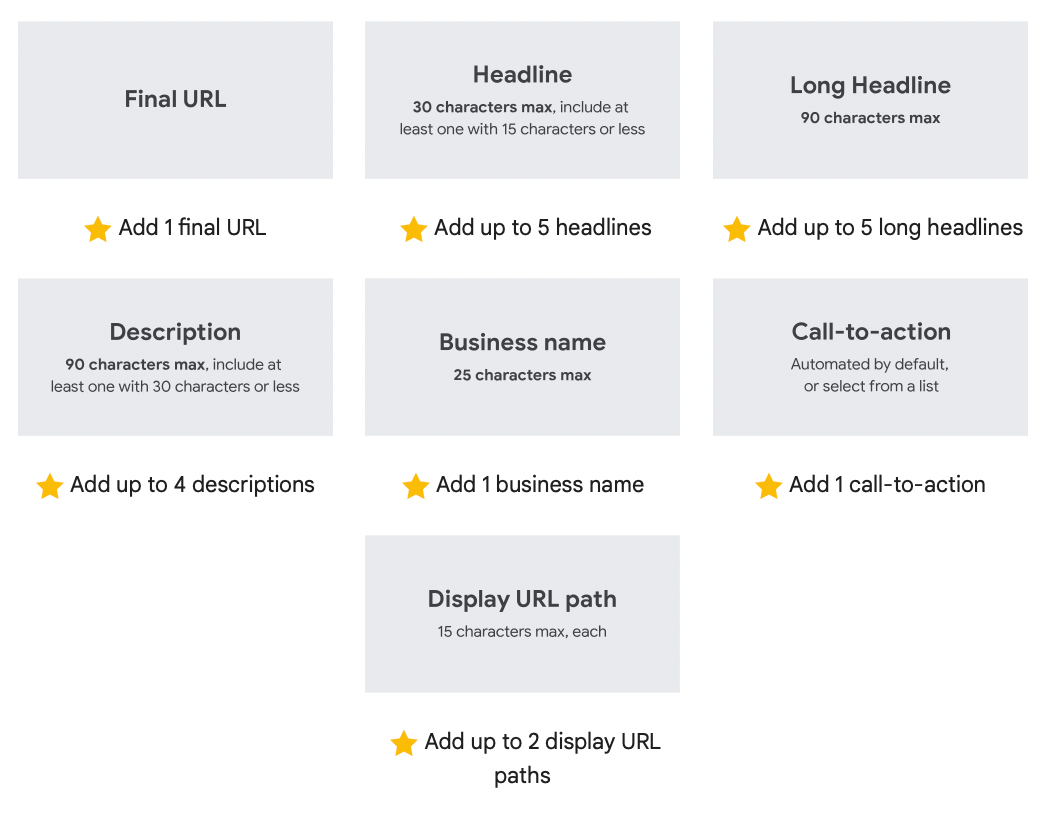Click the Add 1 final URL text
This screenshot has height=820, width=1062.
click(x=192, y=228)
